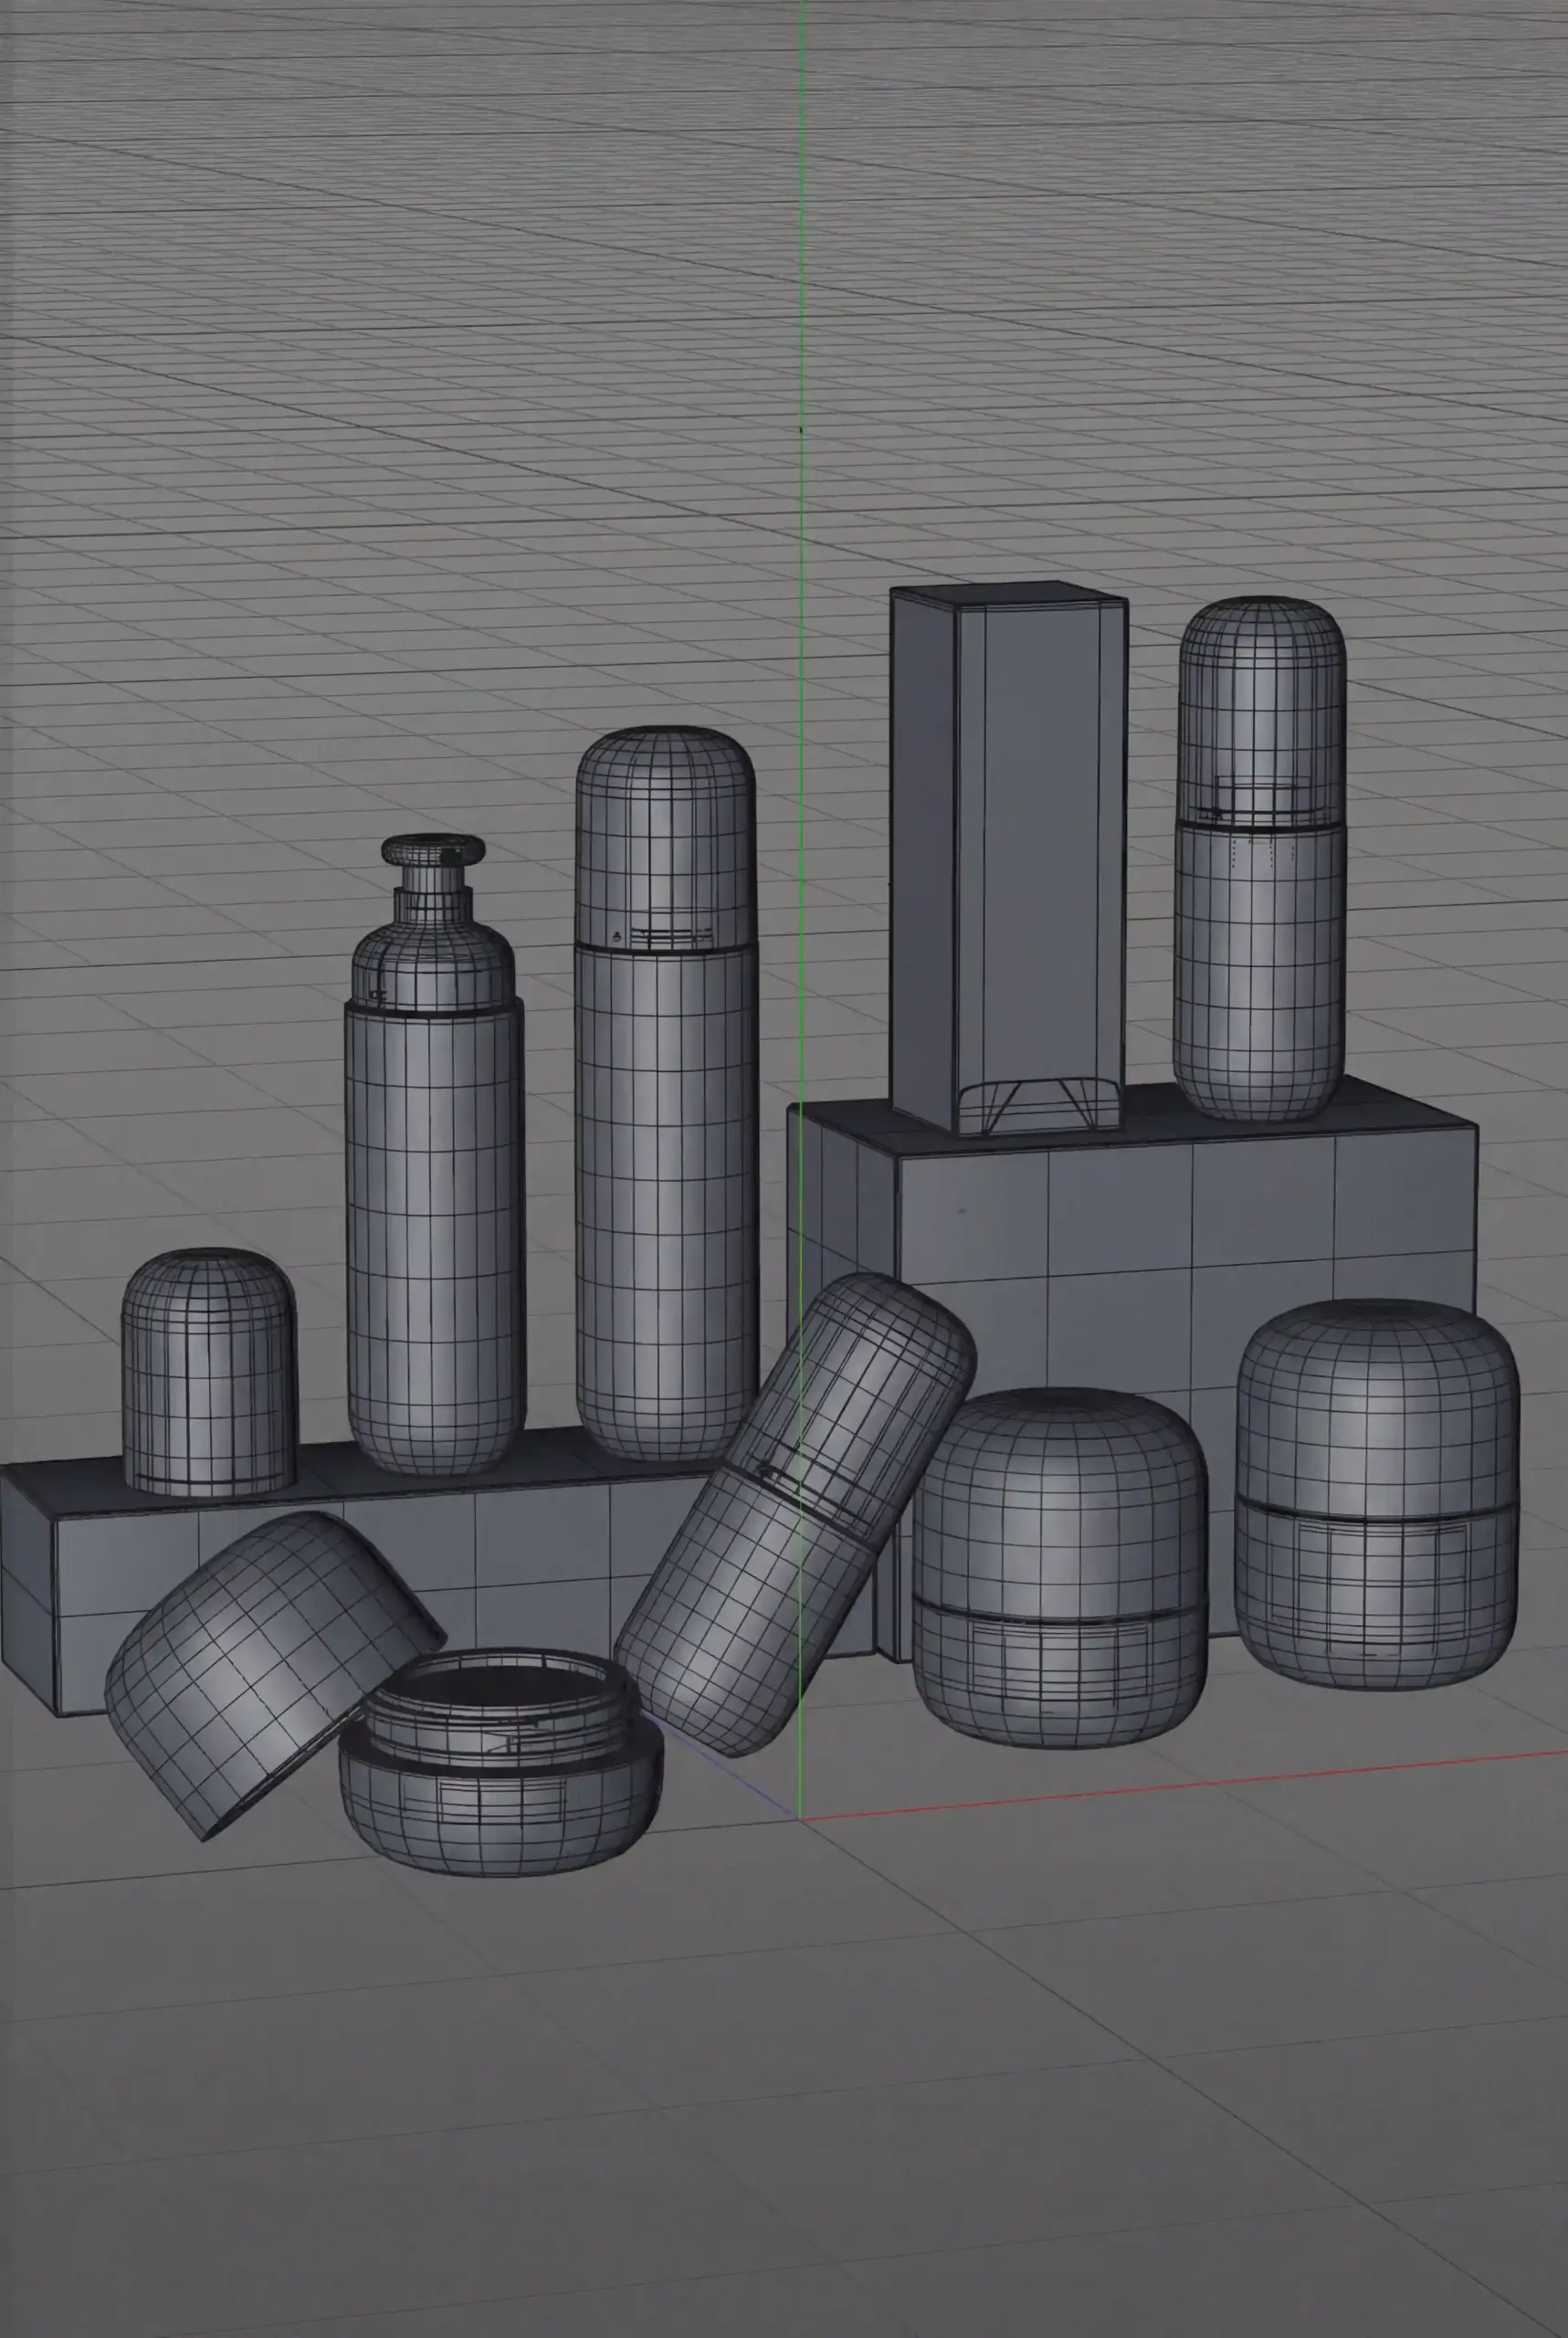This screenshot has height=2338, width=1568.
Task: Click the world origin where the axes meet
Action: [x=801, y=1820]
